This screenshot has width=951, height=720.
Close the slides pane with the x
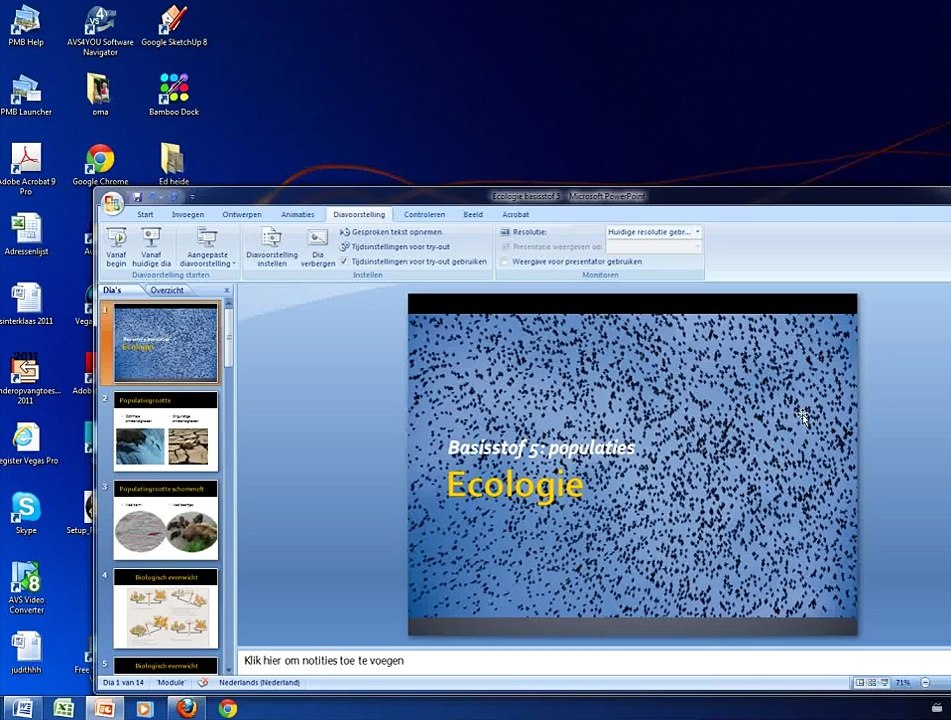(227, 290)
